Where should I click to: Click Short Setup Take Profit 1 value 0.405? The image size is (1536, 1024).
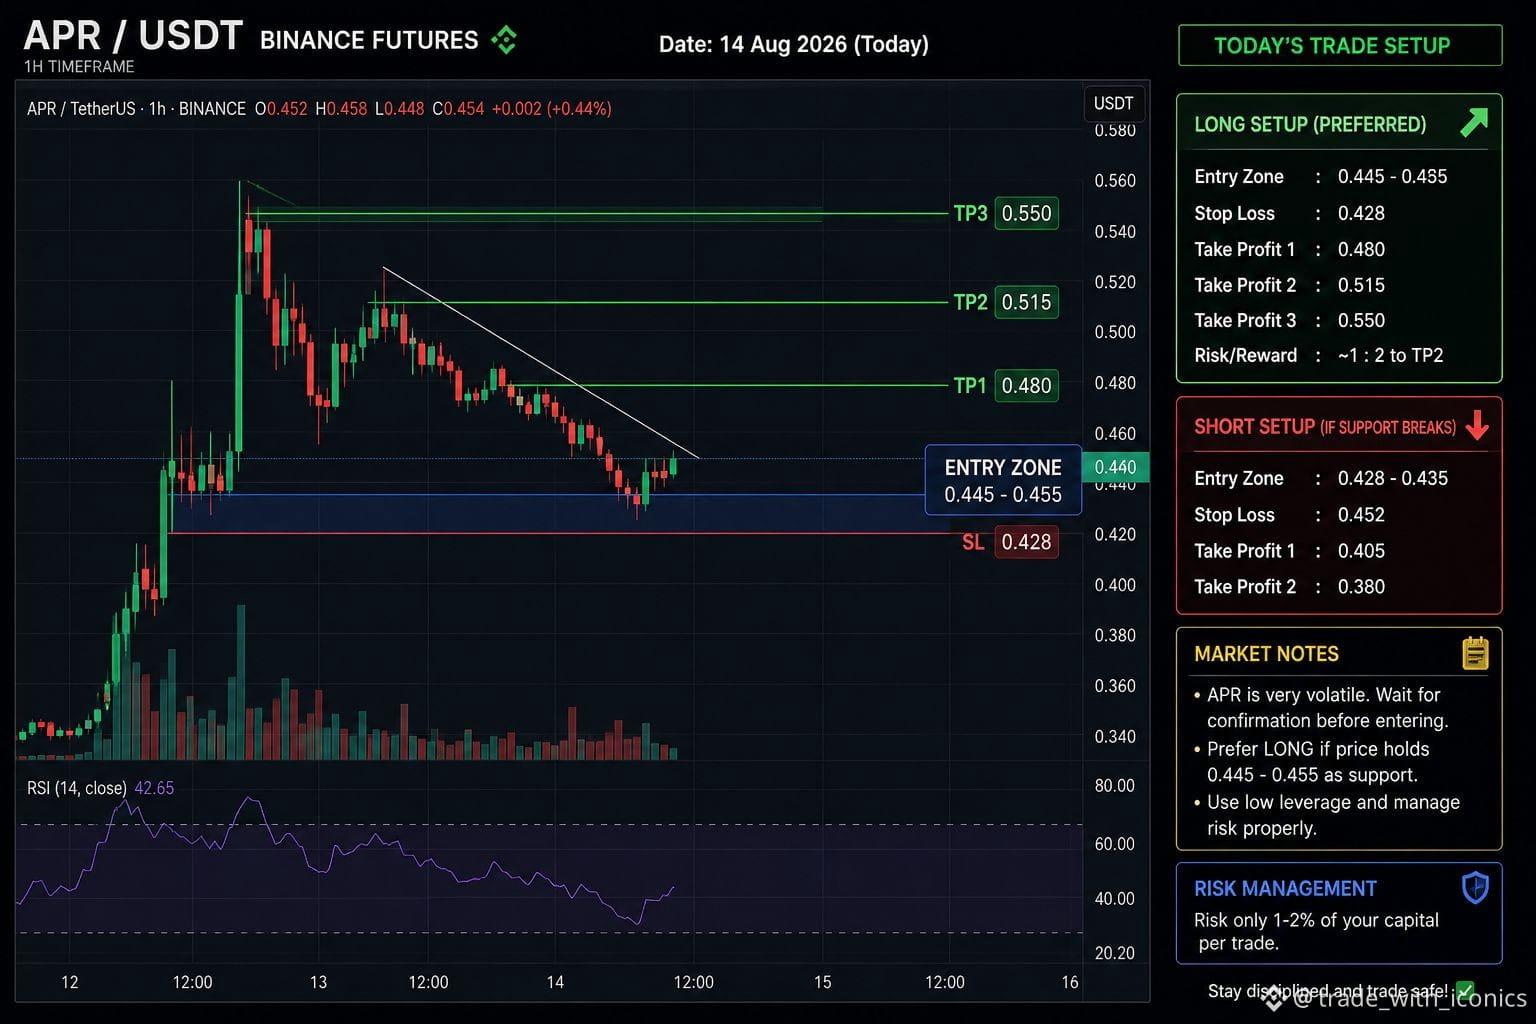pos(1361,551)
